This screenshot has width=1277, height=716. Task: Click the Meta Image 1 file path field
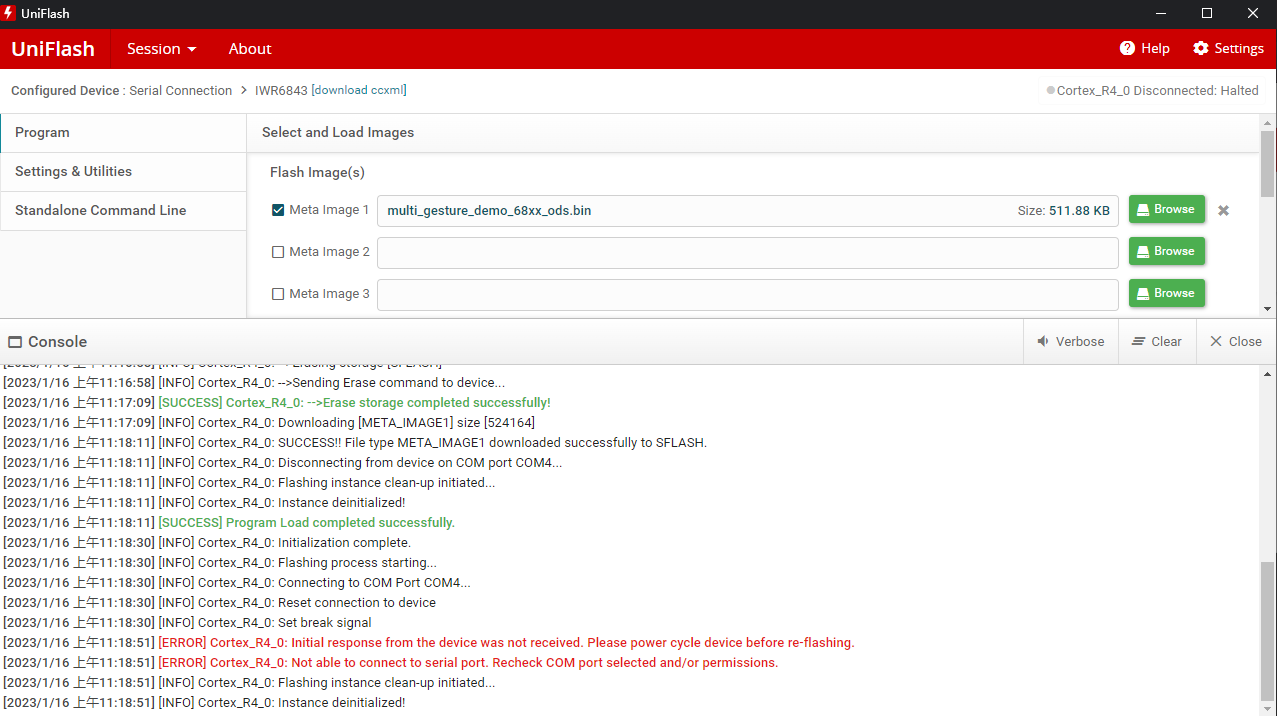[x=747, y=211]
